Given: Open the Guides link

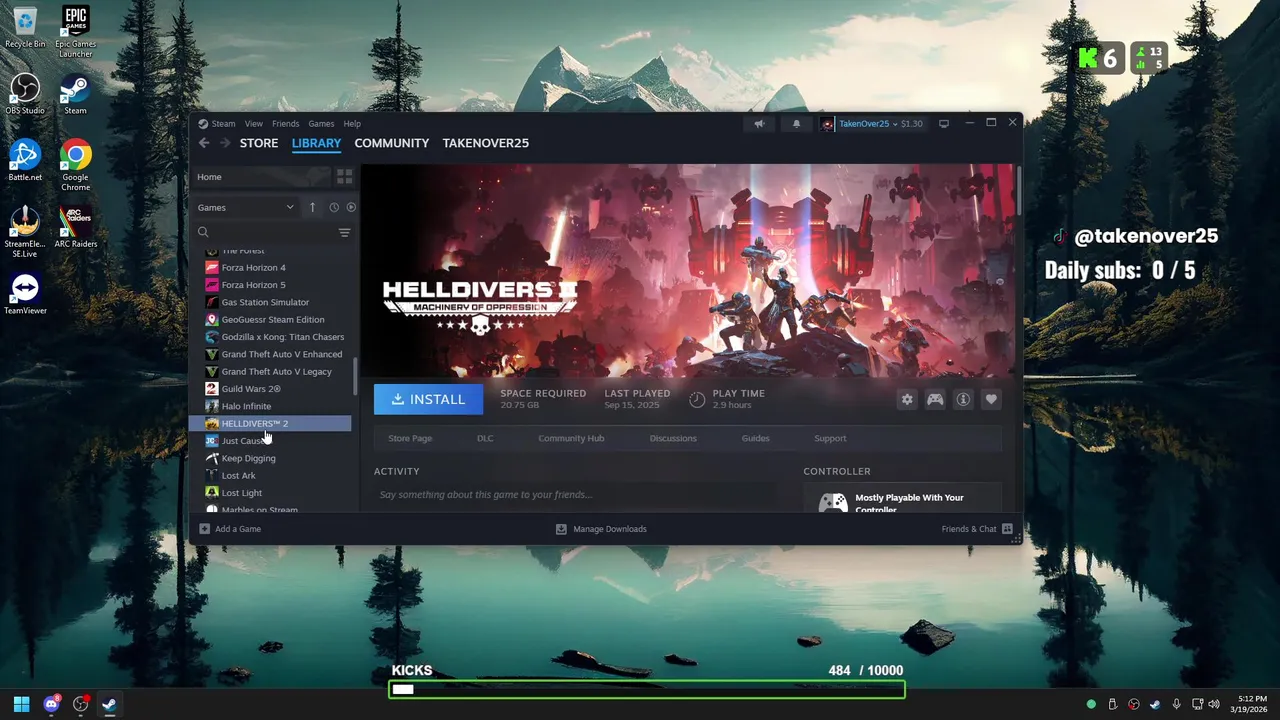Looking at the screenshot, I should click(x=755, y=438).
